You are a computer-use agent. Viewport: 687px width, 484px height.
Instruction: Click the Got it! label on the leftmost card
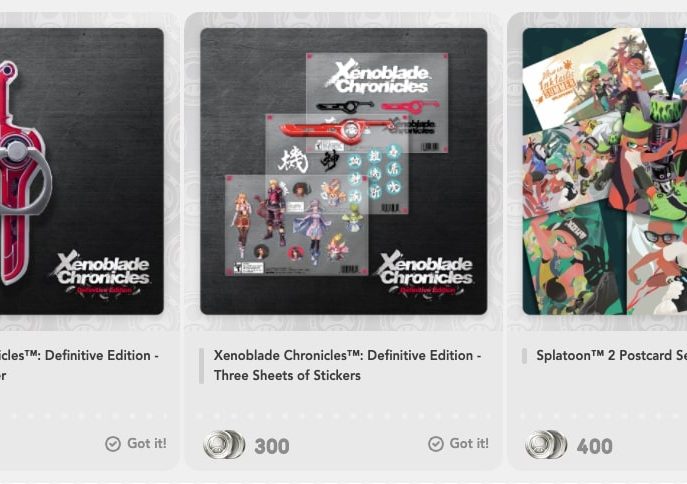pos(147,443)
